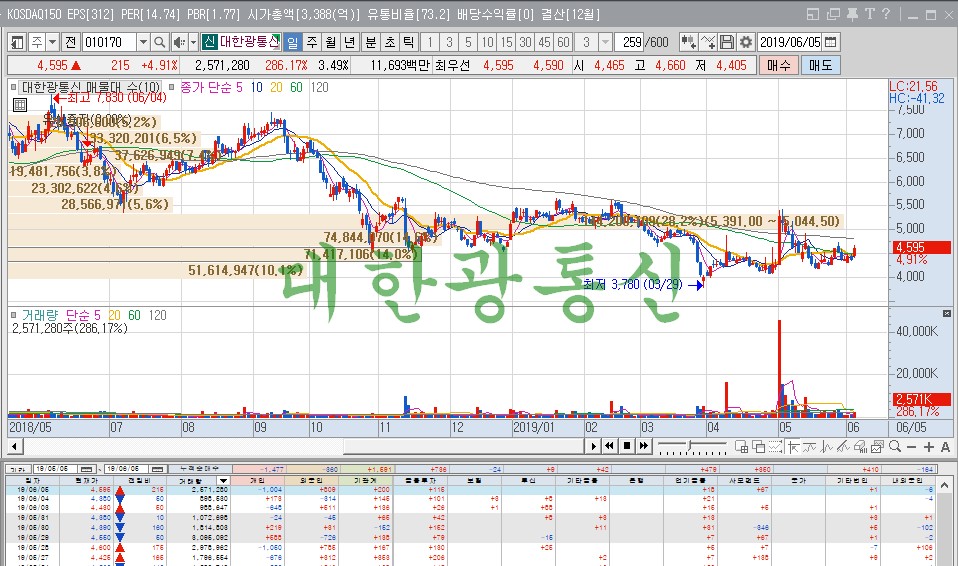The height and width of the screenshot is (566, 958).
Task: Expand stock code 010170 dropdown arrow
Action: coord(143,42)
